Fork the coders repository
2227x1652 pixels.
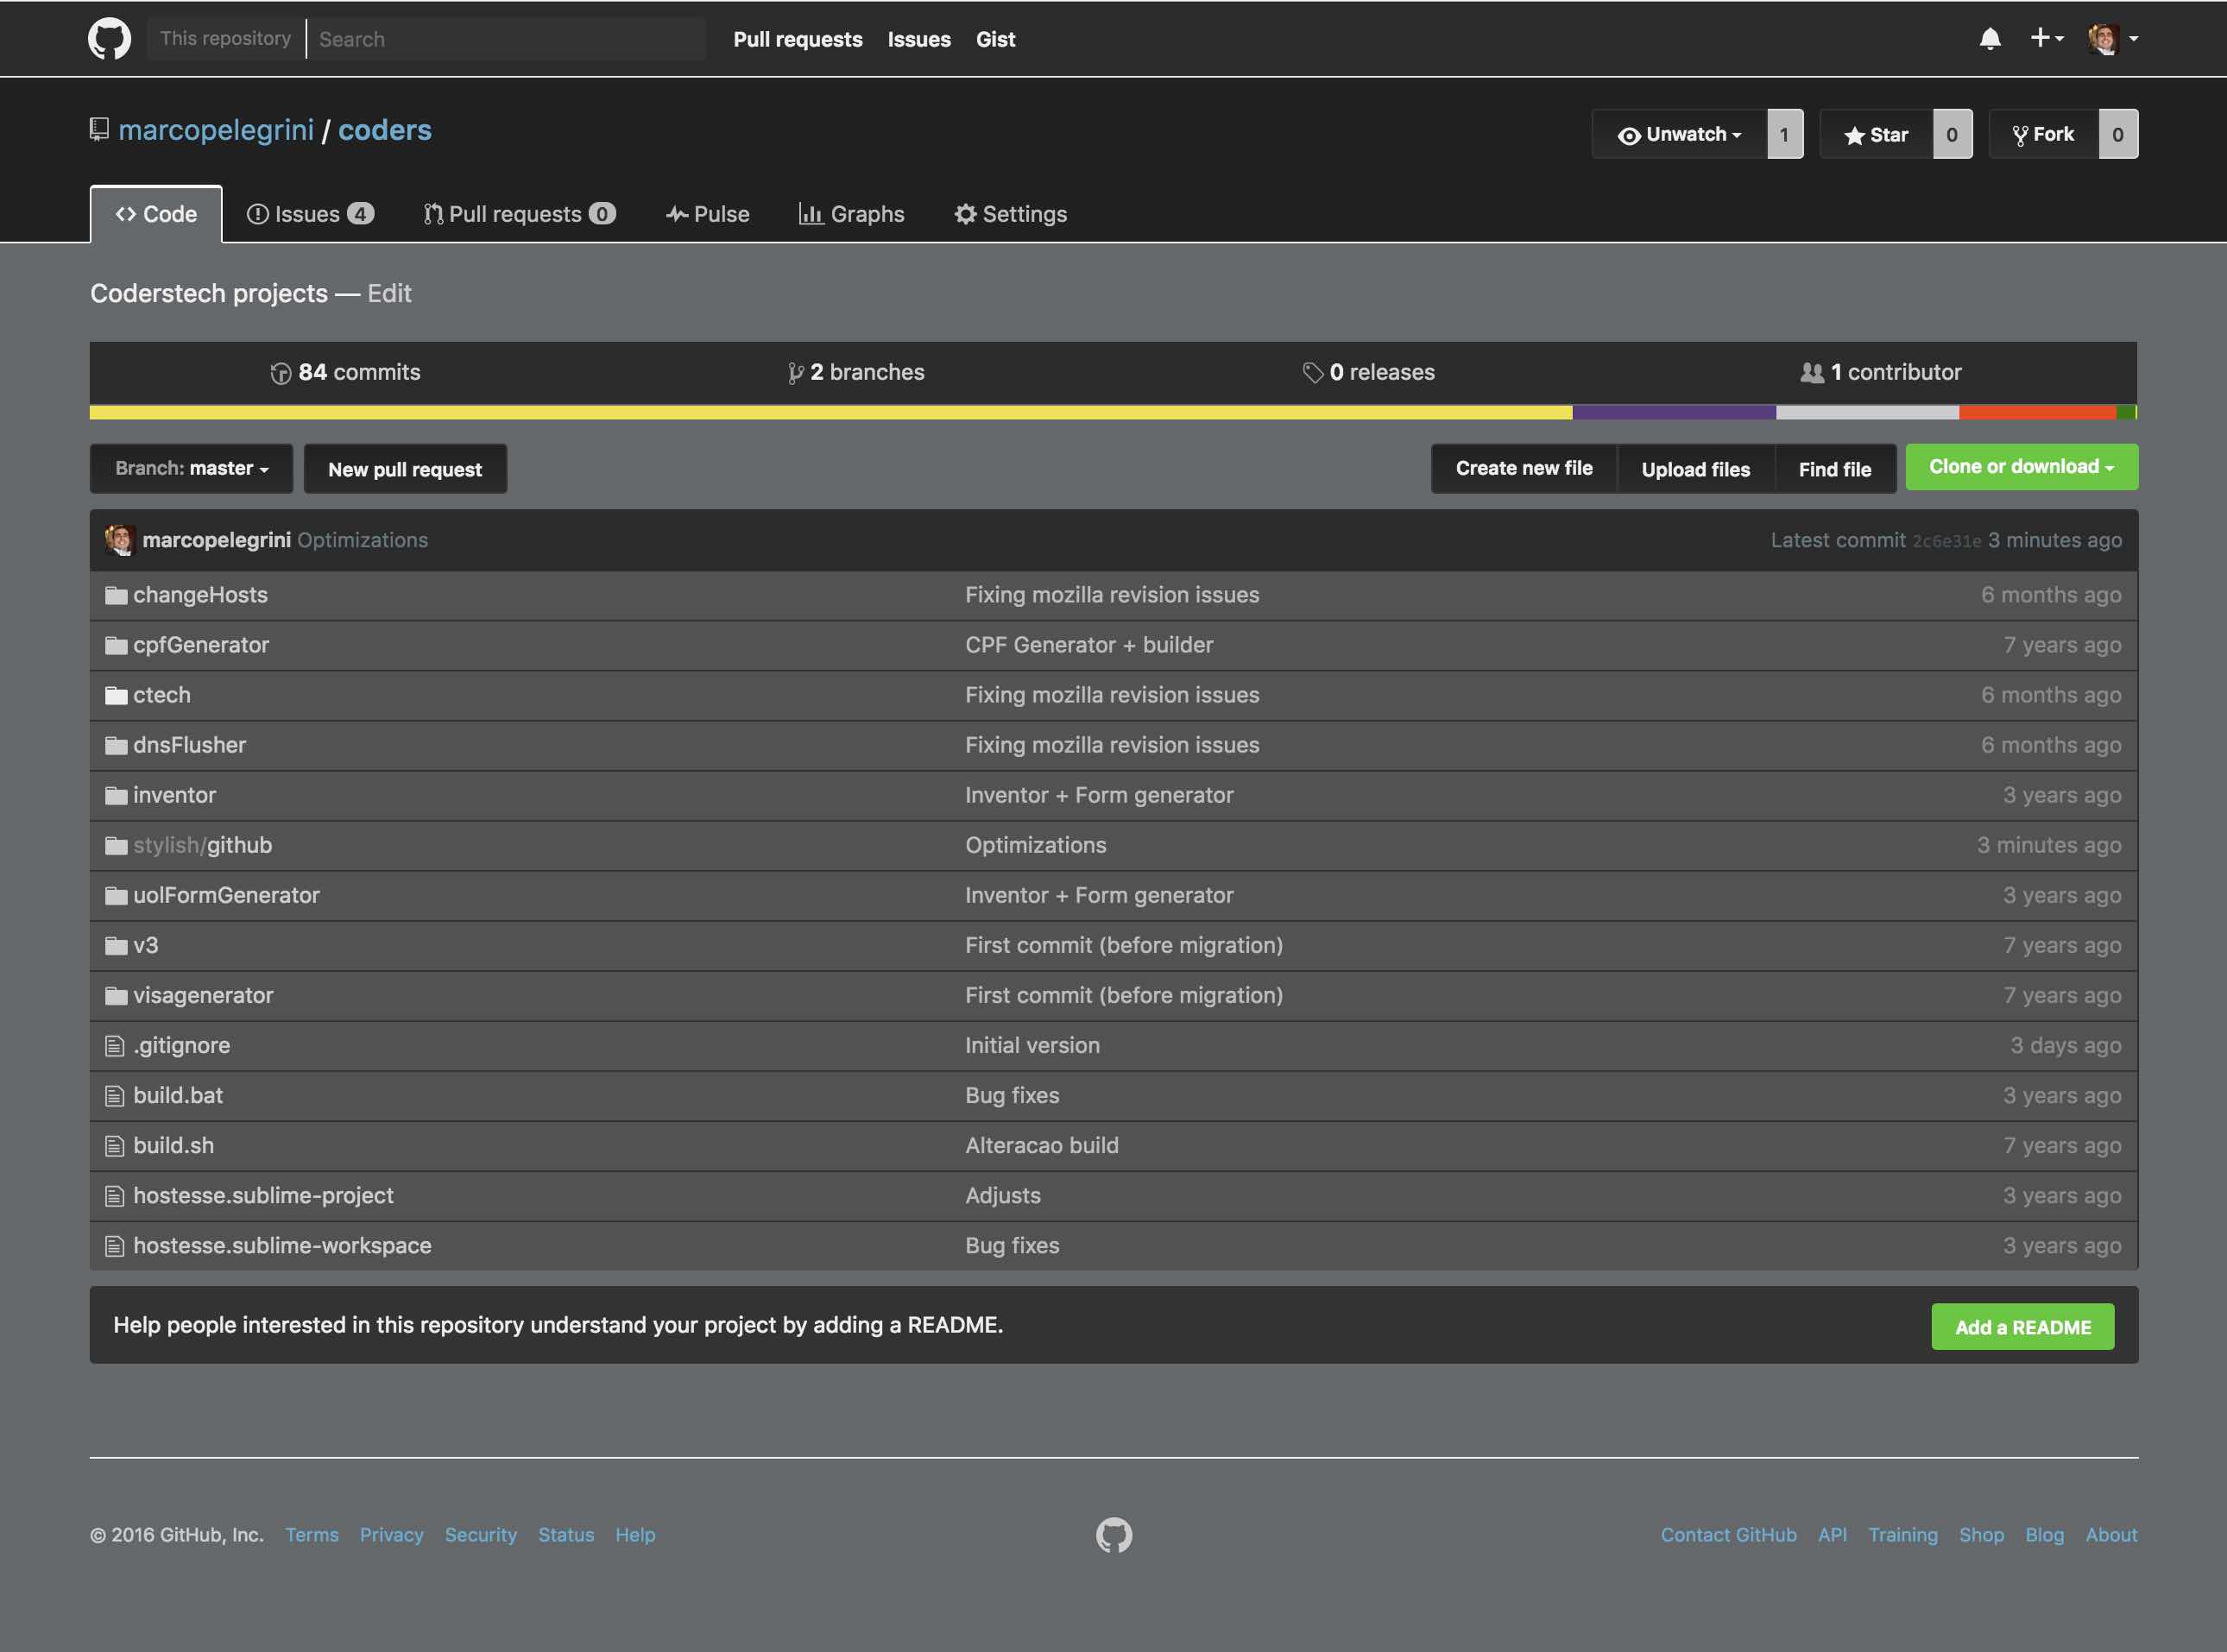[2043, 134]
